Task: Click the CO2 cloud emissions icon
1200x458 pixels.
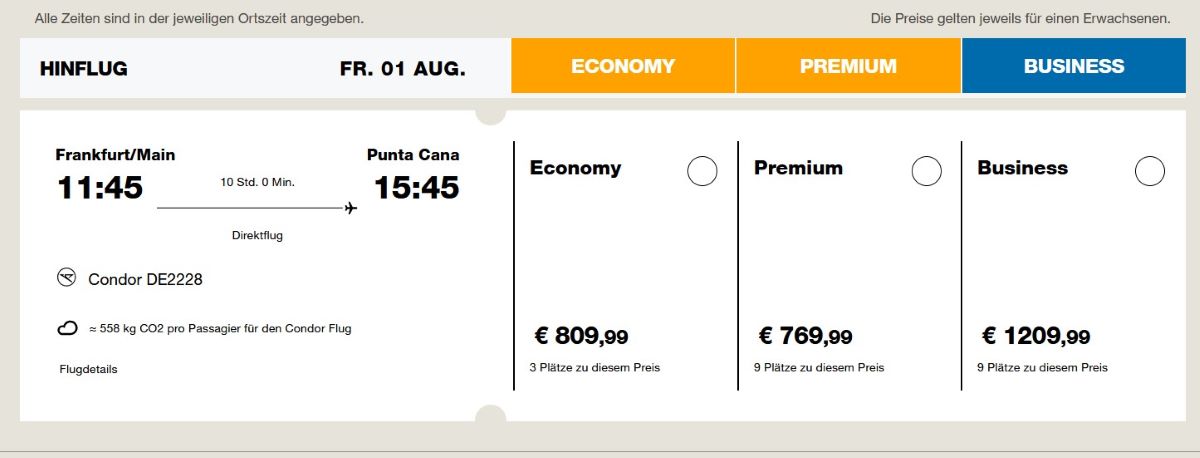Action: (68, 328)
